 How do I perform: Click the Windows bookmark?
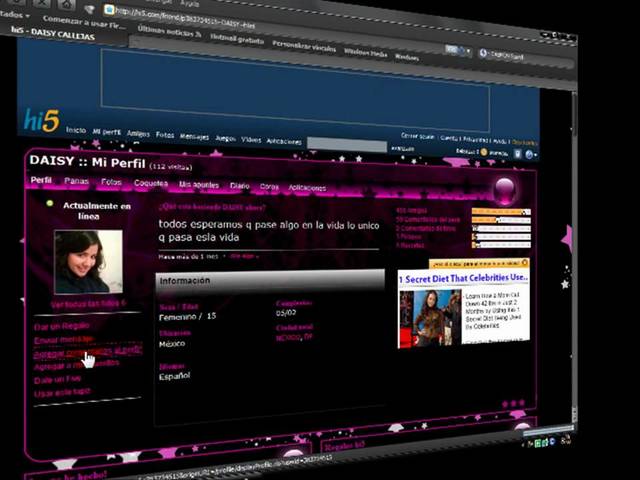click(x=407, y=57)
